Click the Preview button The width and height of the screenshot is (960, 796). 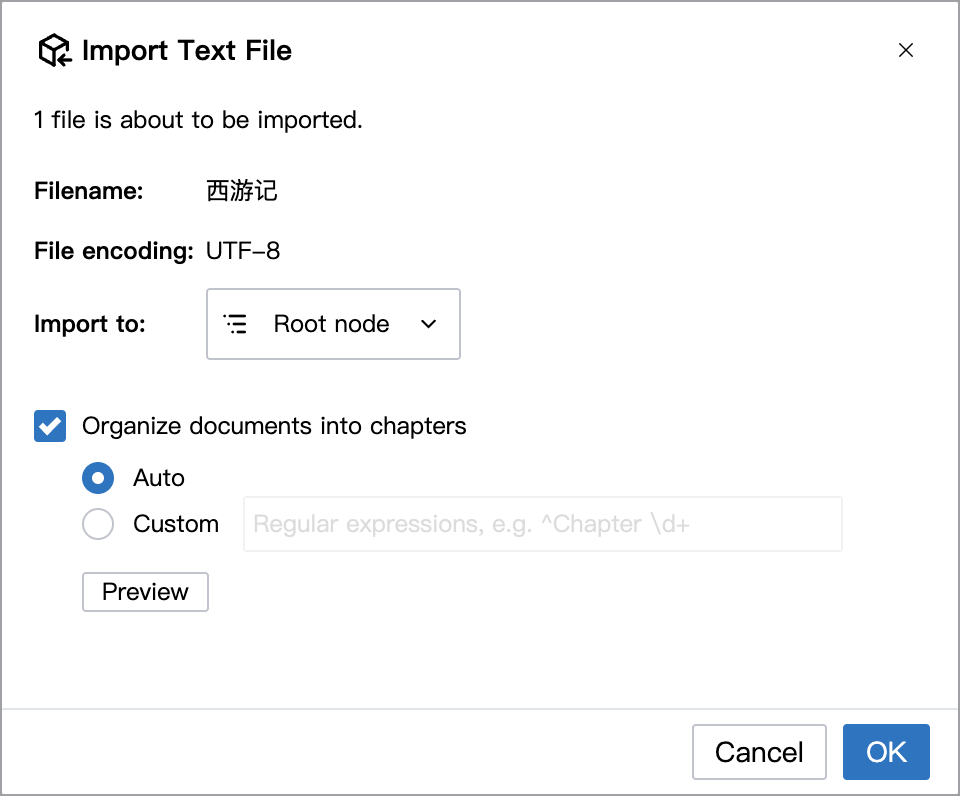click(145, 592)
